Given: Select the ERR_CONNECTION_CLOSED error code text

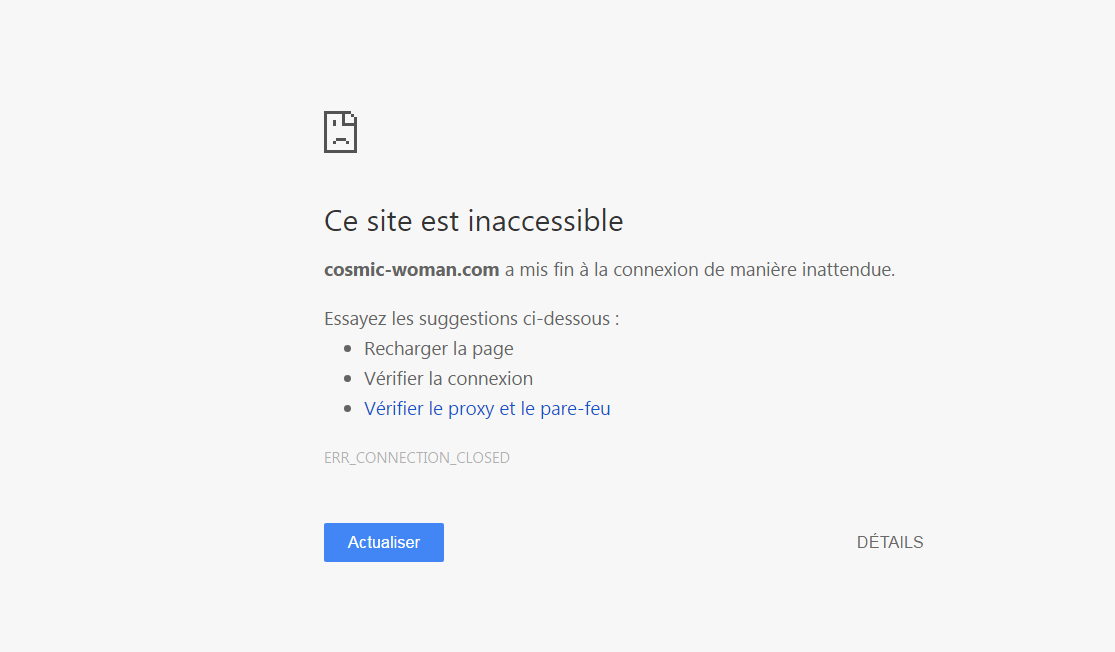Looking at the screenshot, I should [417, 458].
